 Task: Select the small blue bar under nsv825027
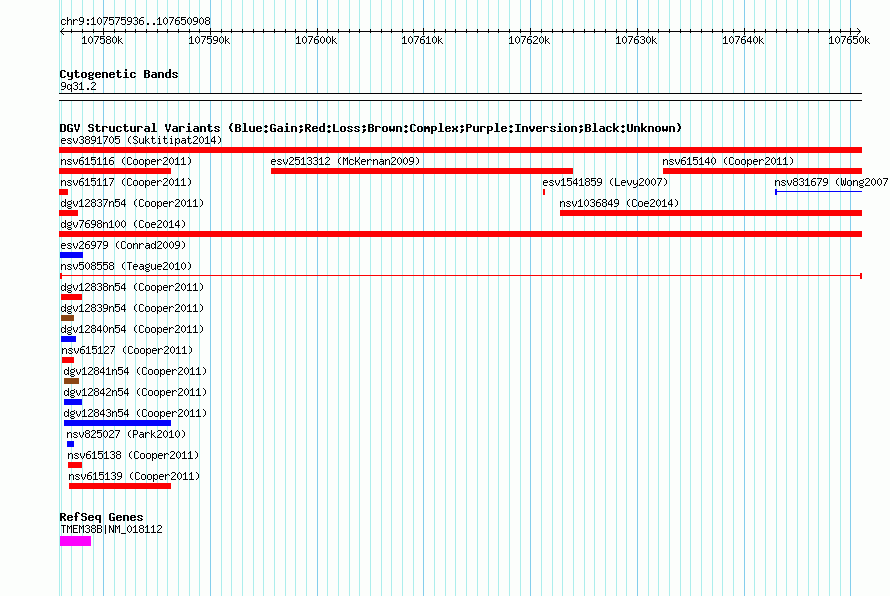pyautogui.click(x=70, y=444)
